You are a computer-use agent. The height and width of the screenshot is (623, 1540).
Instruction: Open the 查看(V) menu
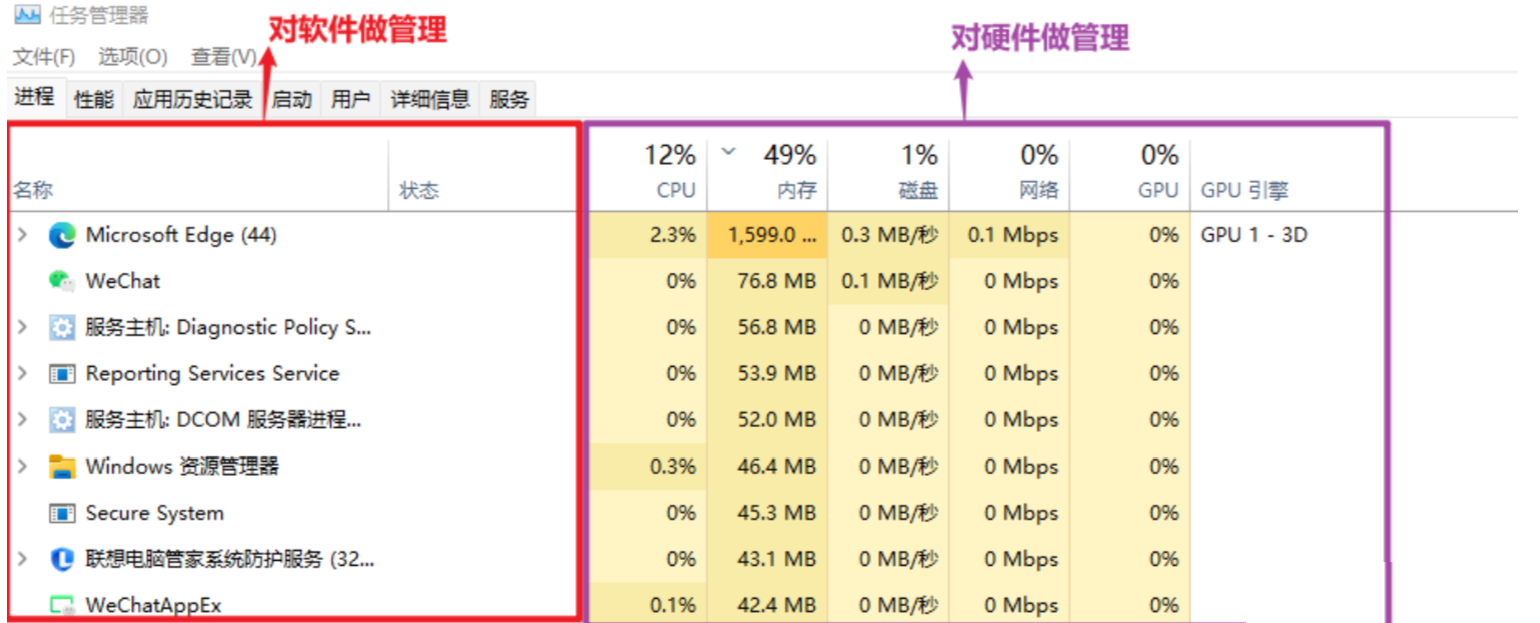[224, 57]
